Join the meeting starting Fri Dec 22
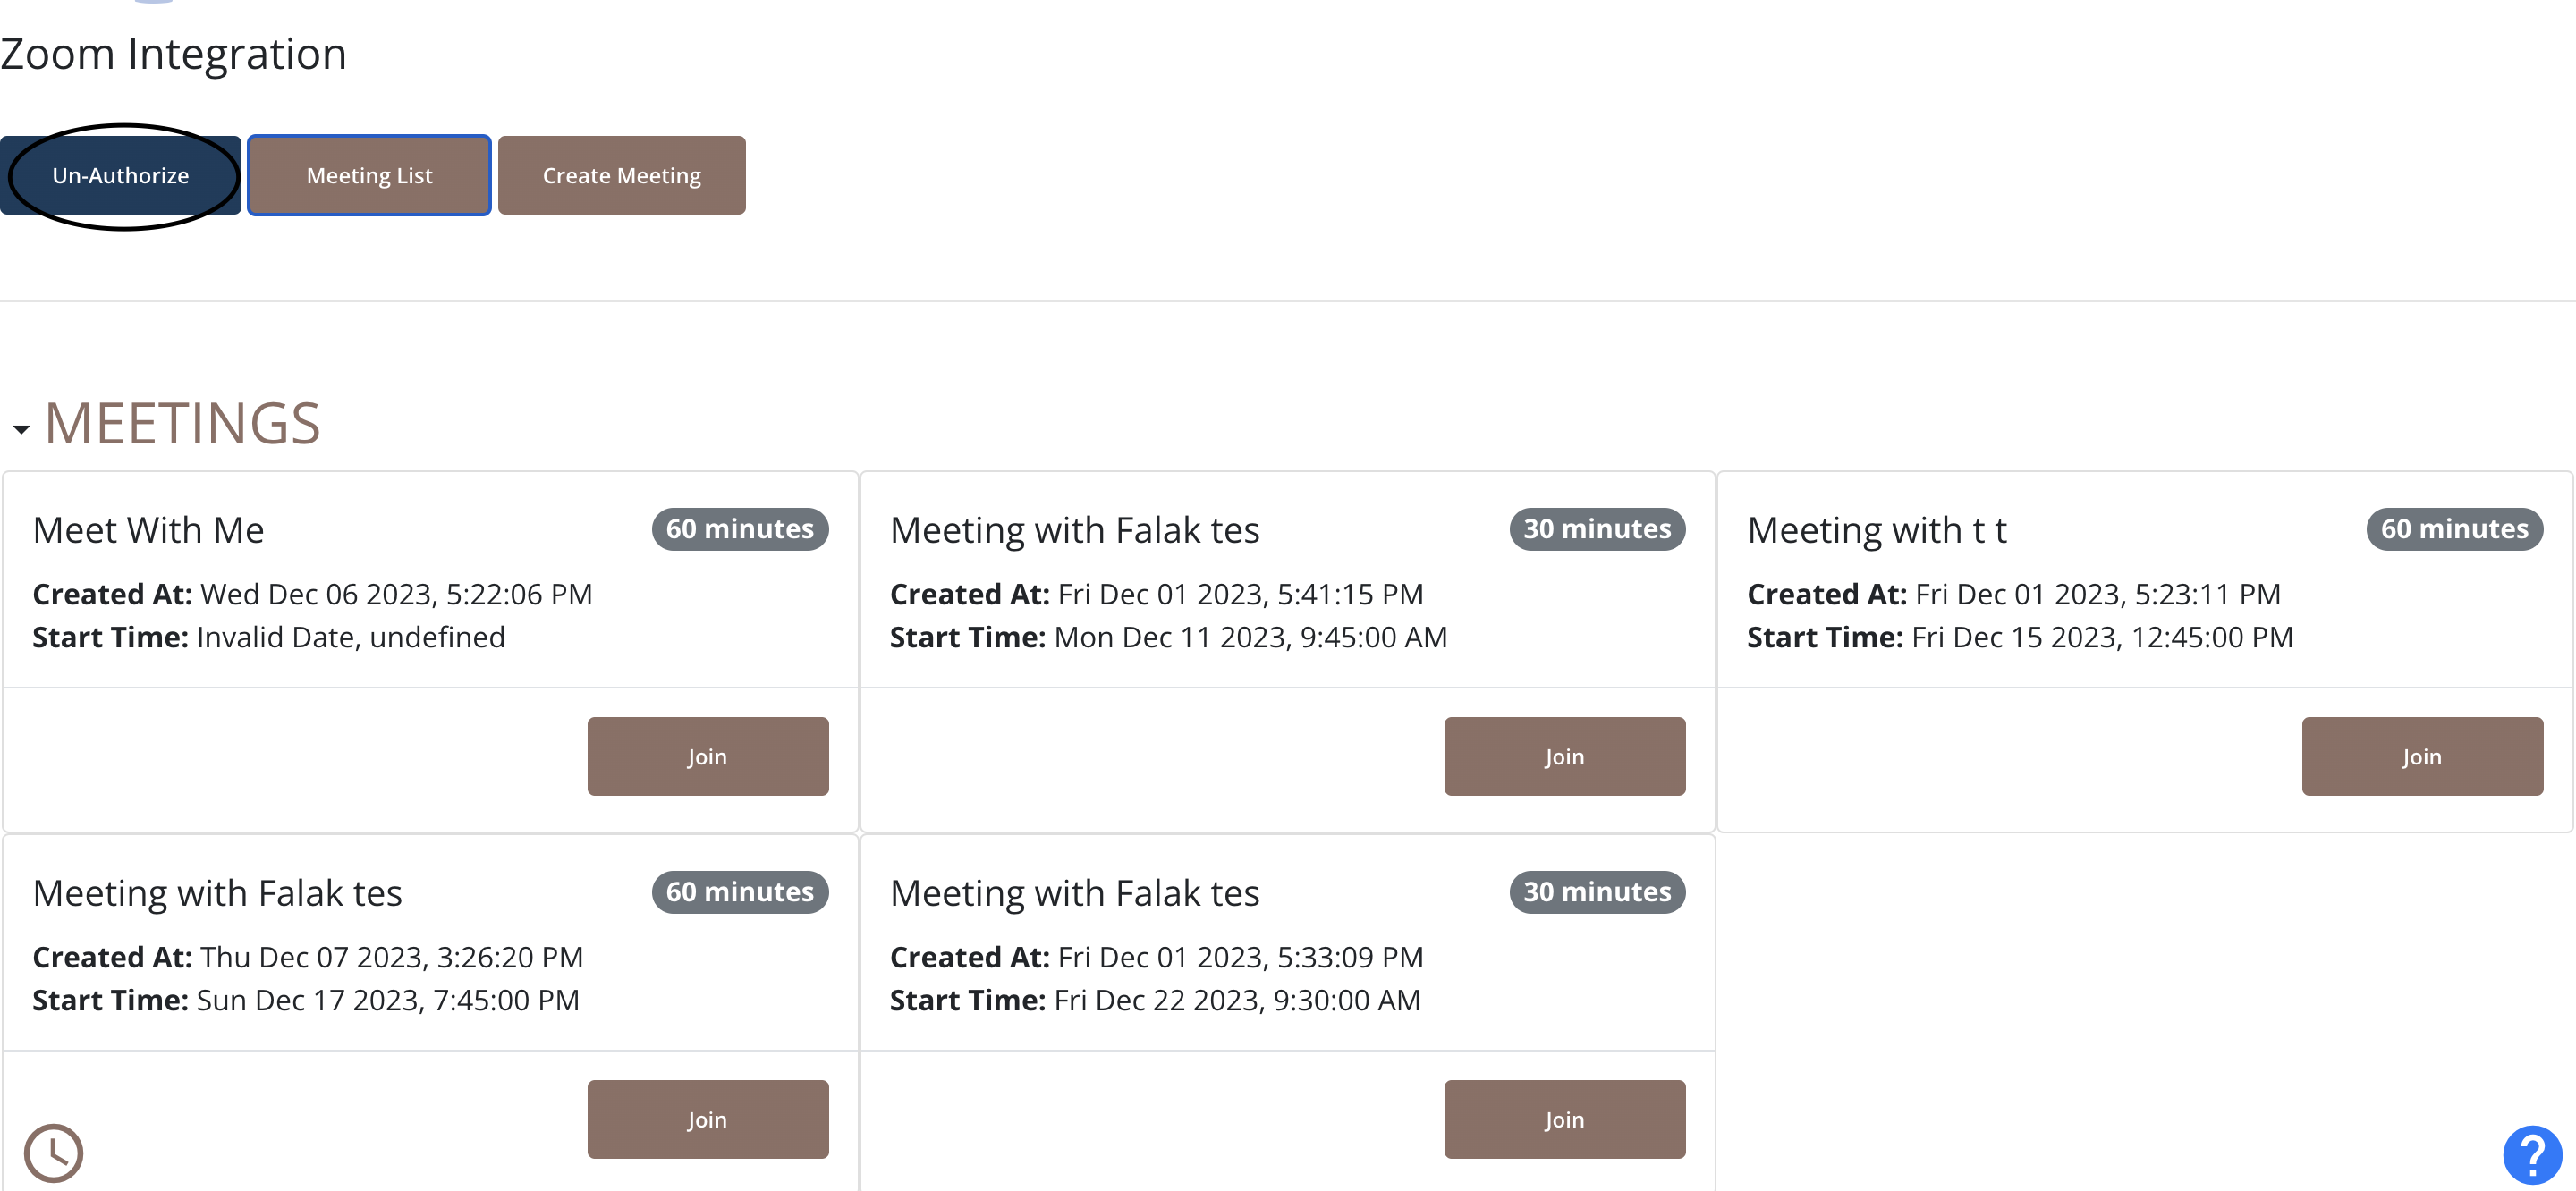This screenshot has width=2576, height=1191. point(1564,1120)
